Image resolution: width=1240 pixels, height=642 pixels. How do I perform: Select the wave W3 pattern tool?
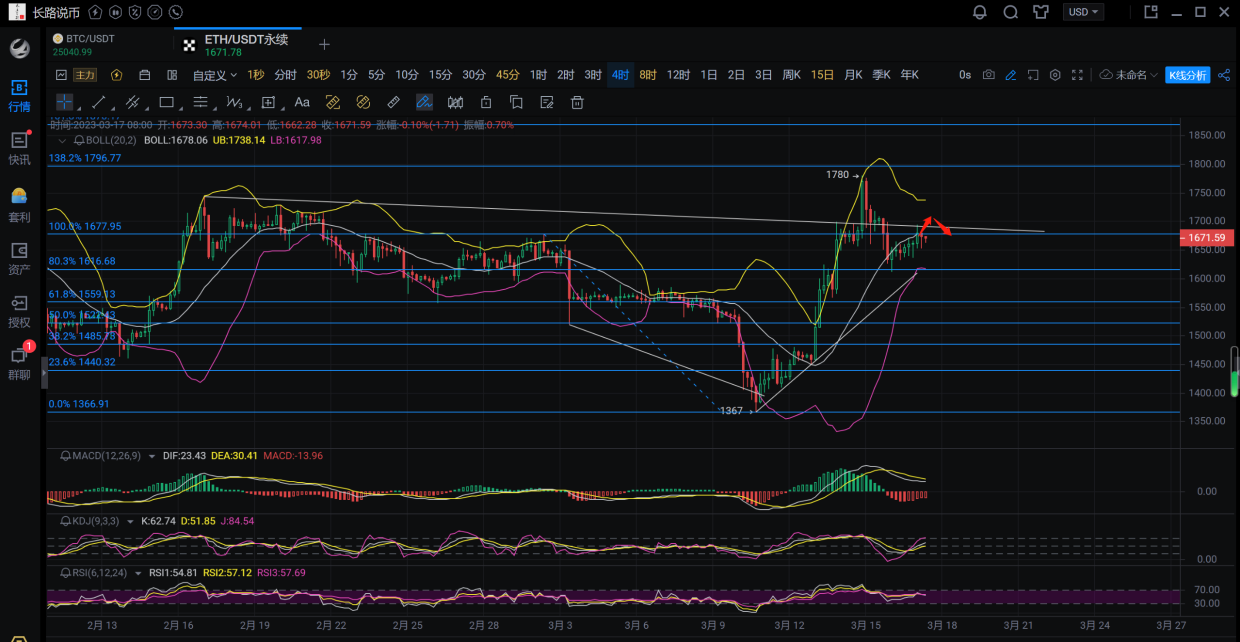[234, 102]
